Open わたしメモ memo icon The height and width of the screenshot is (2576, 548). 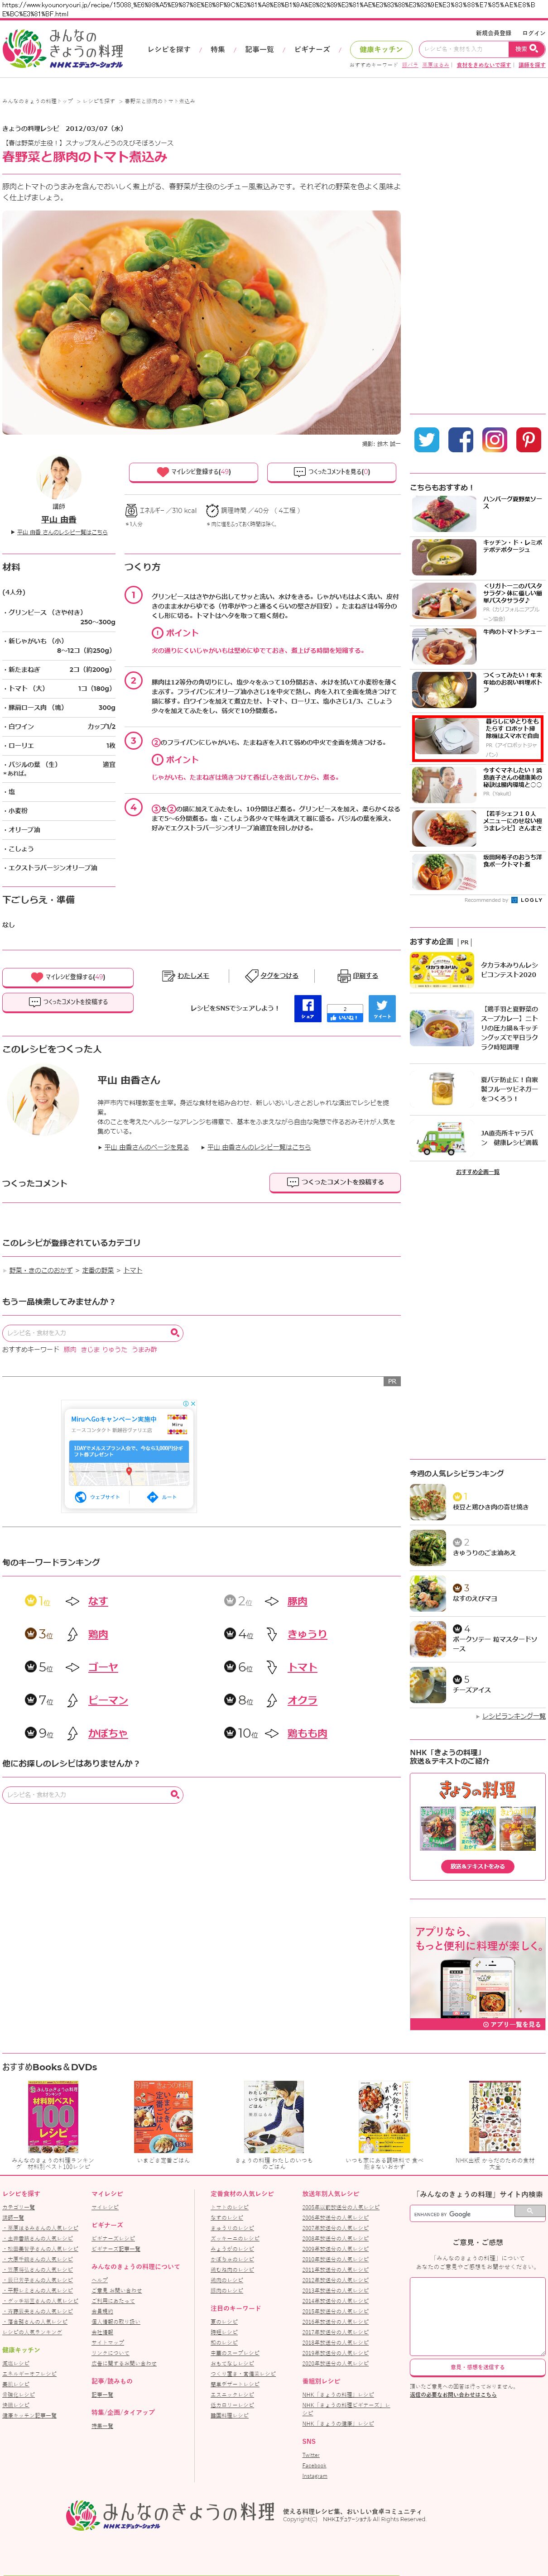click(x=186, y=976)
